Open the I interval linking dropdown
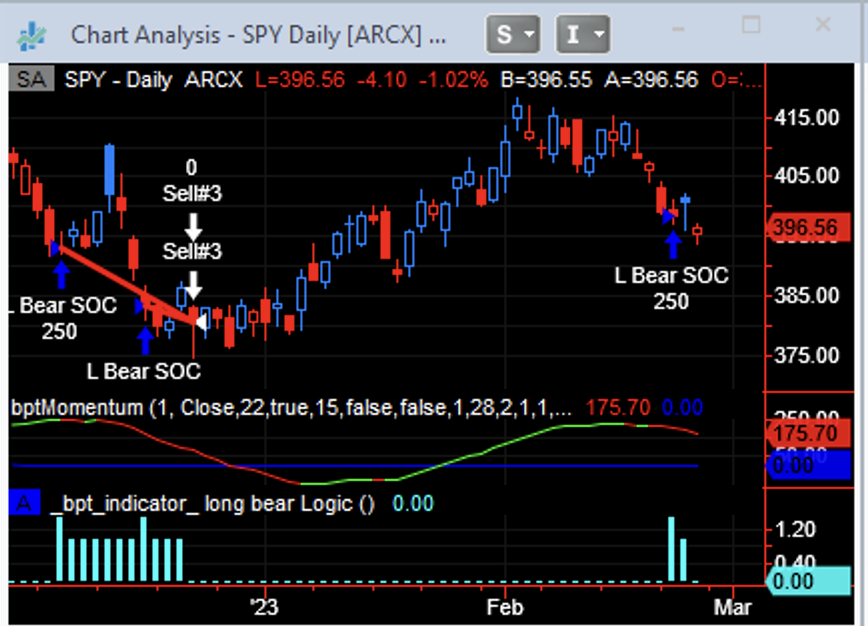 click(583, 35)
